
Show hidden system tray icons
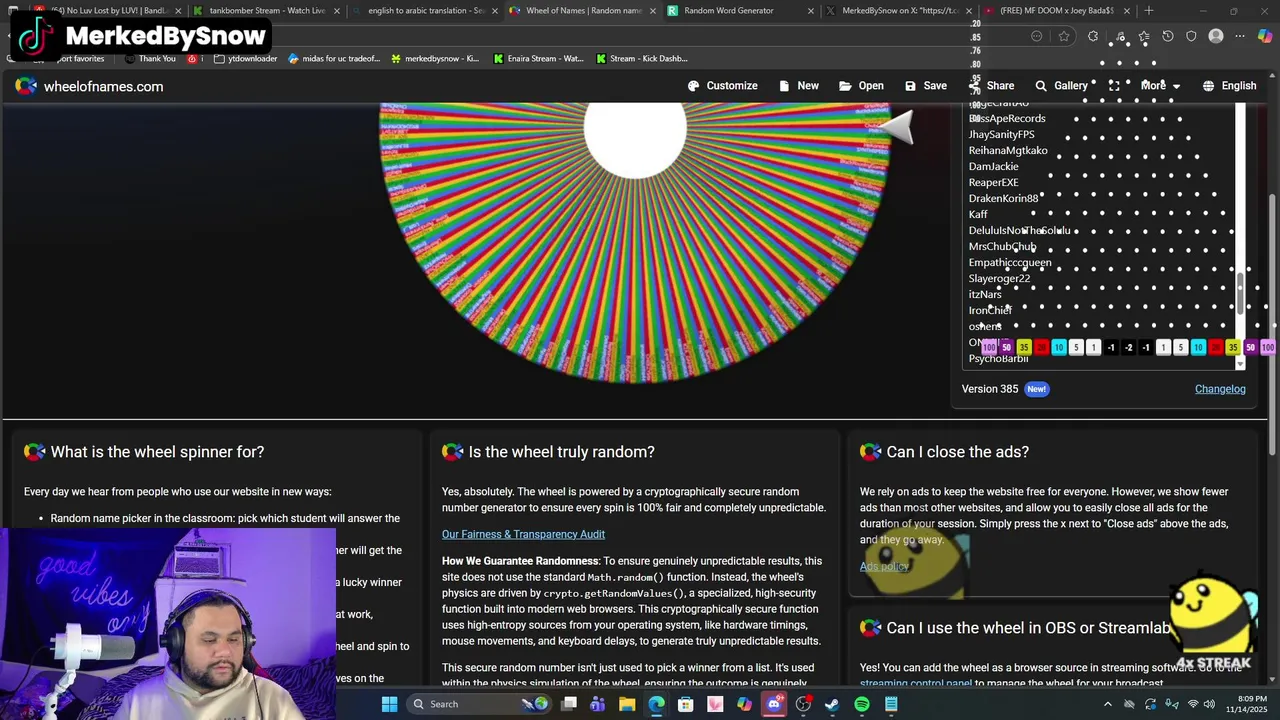(1107, 704)
